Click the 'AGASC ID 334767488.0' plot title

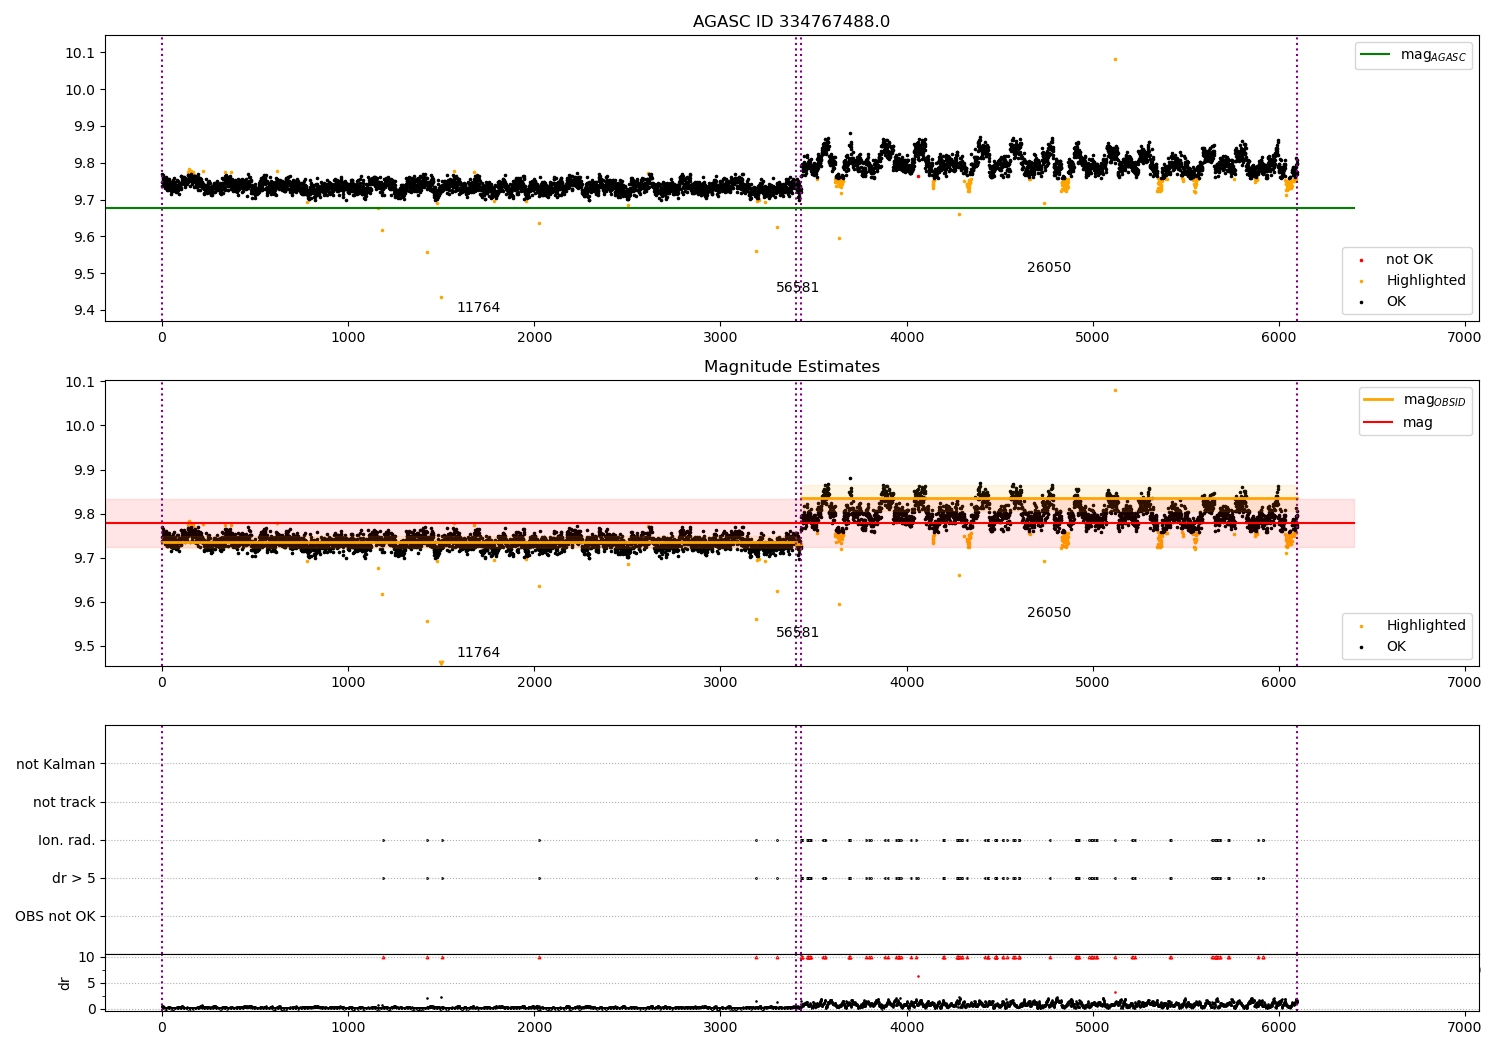point(791,22)
